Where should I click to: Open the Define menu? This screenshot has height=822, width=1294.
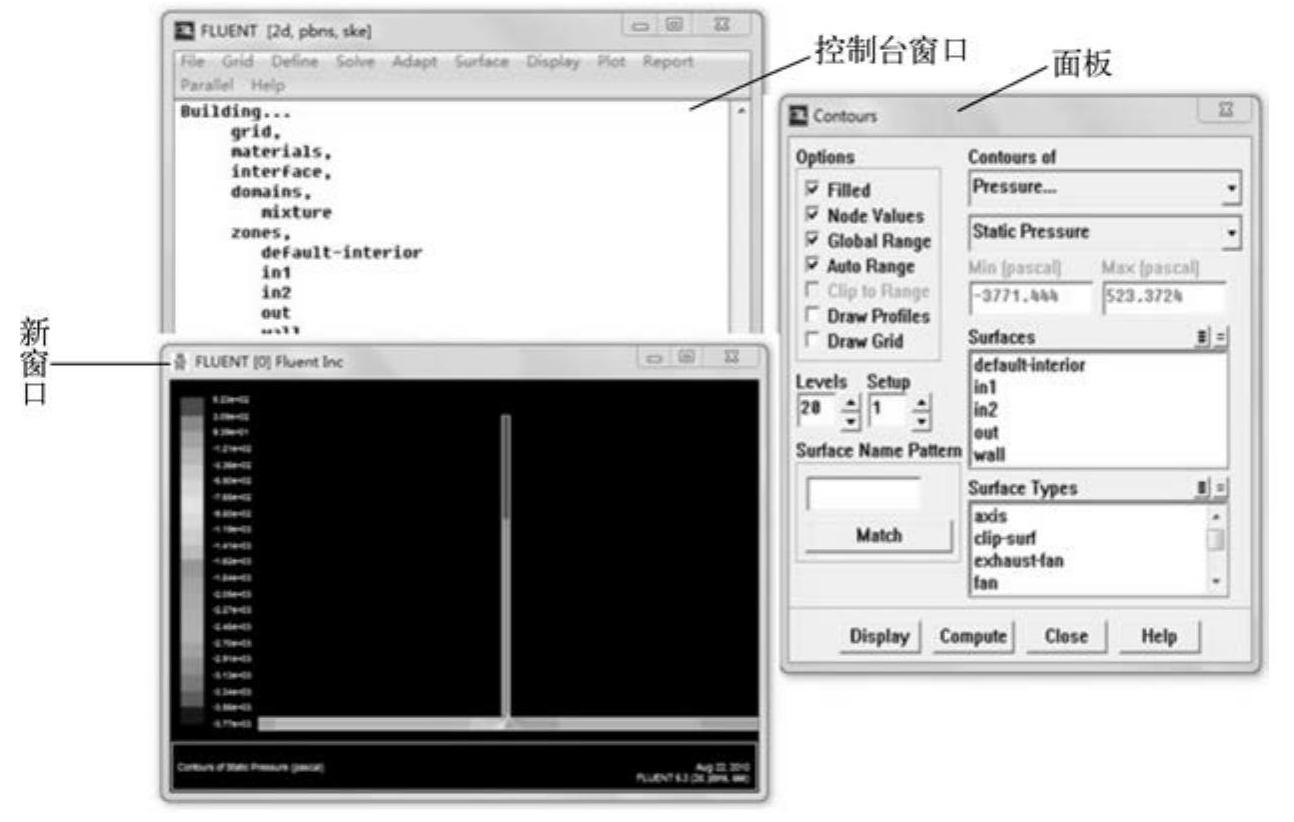(294, 62)
